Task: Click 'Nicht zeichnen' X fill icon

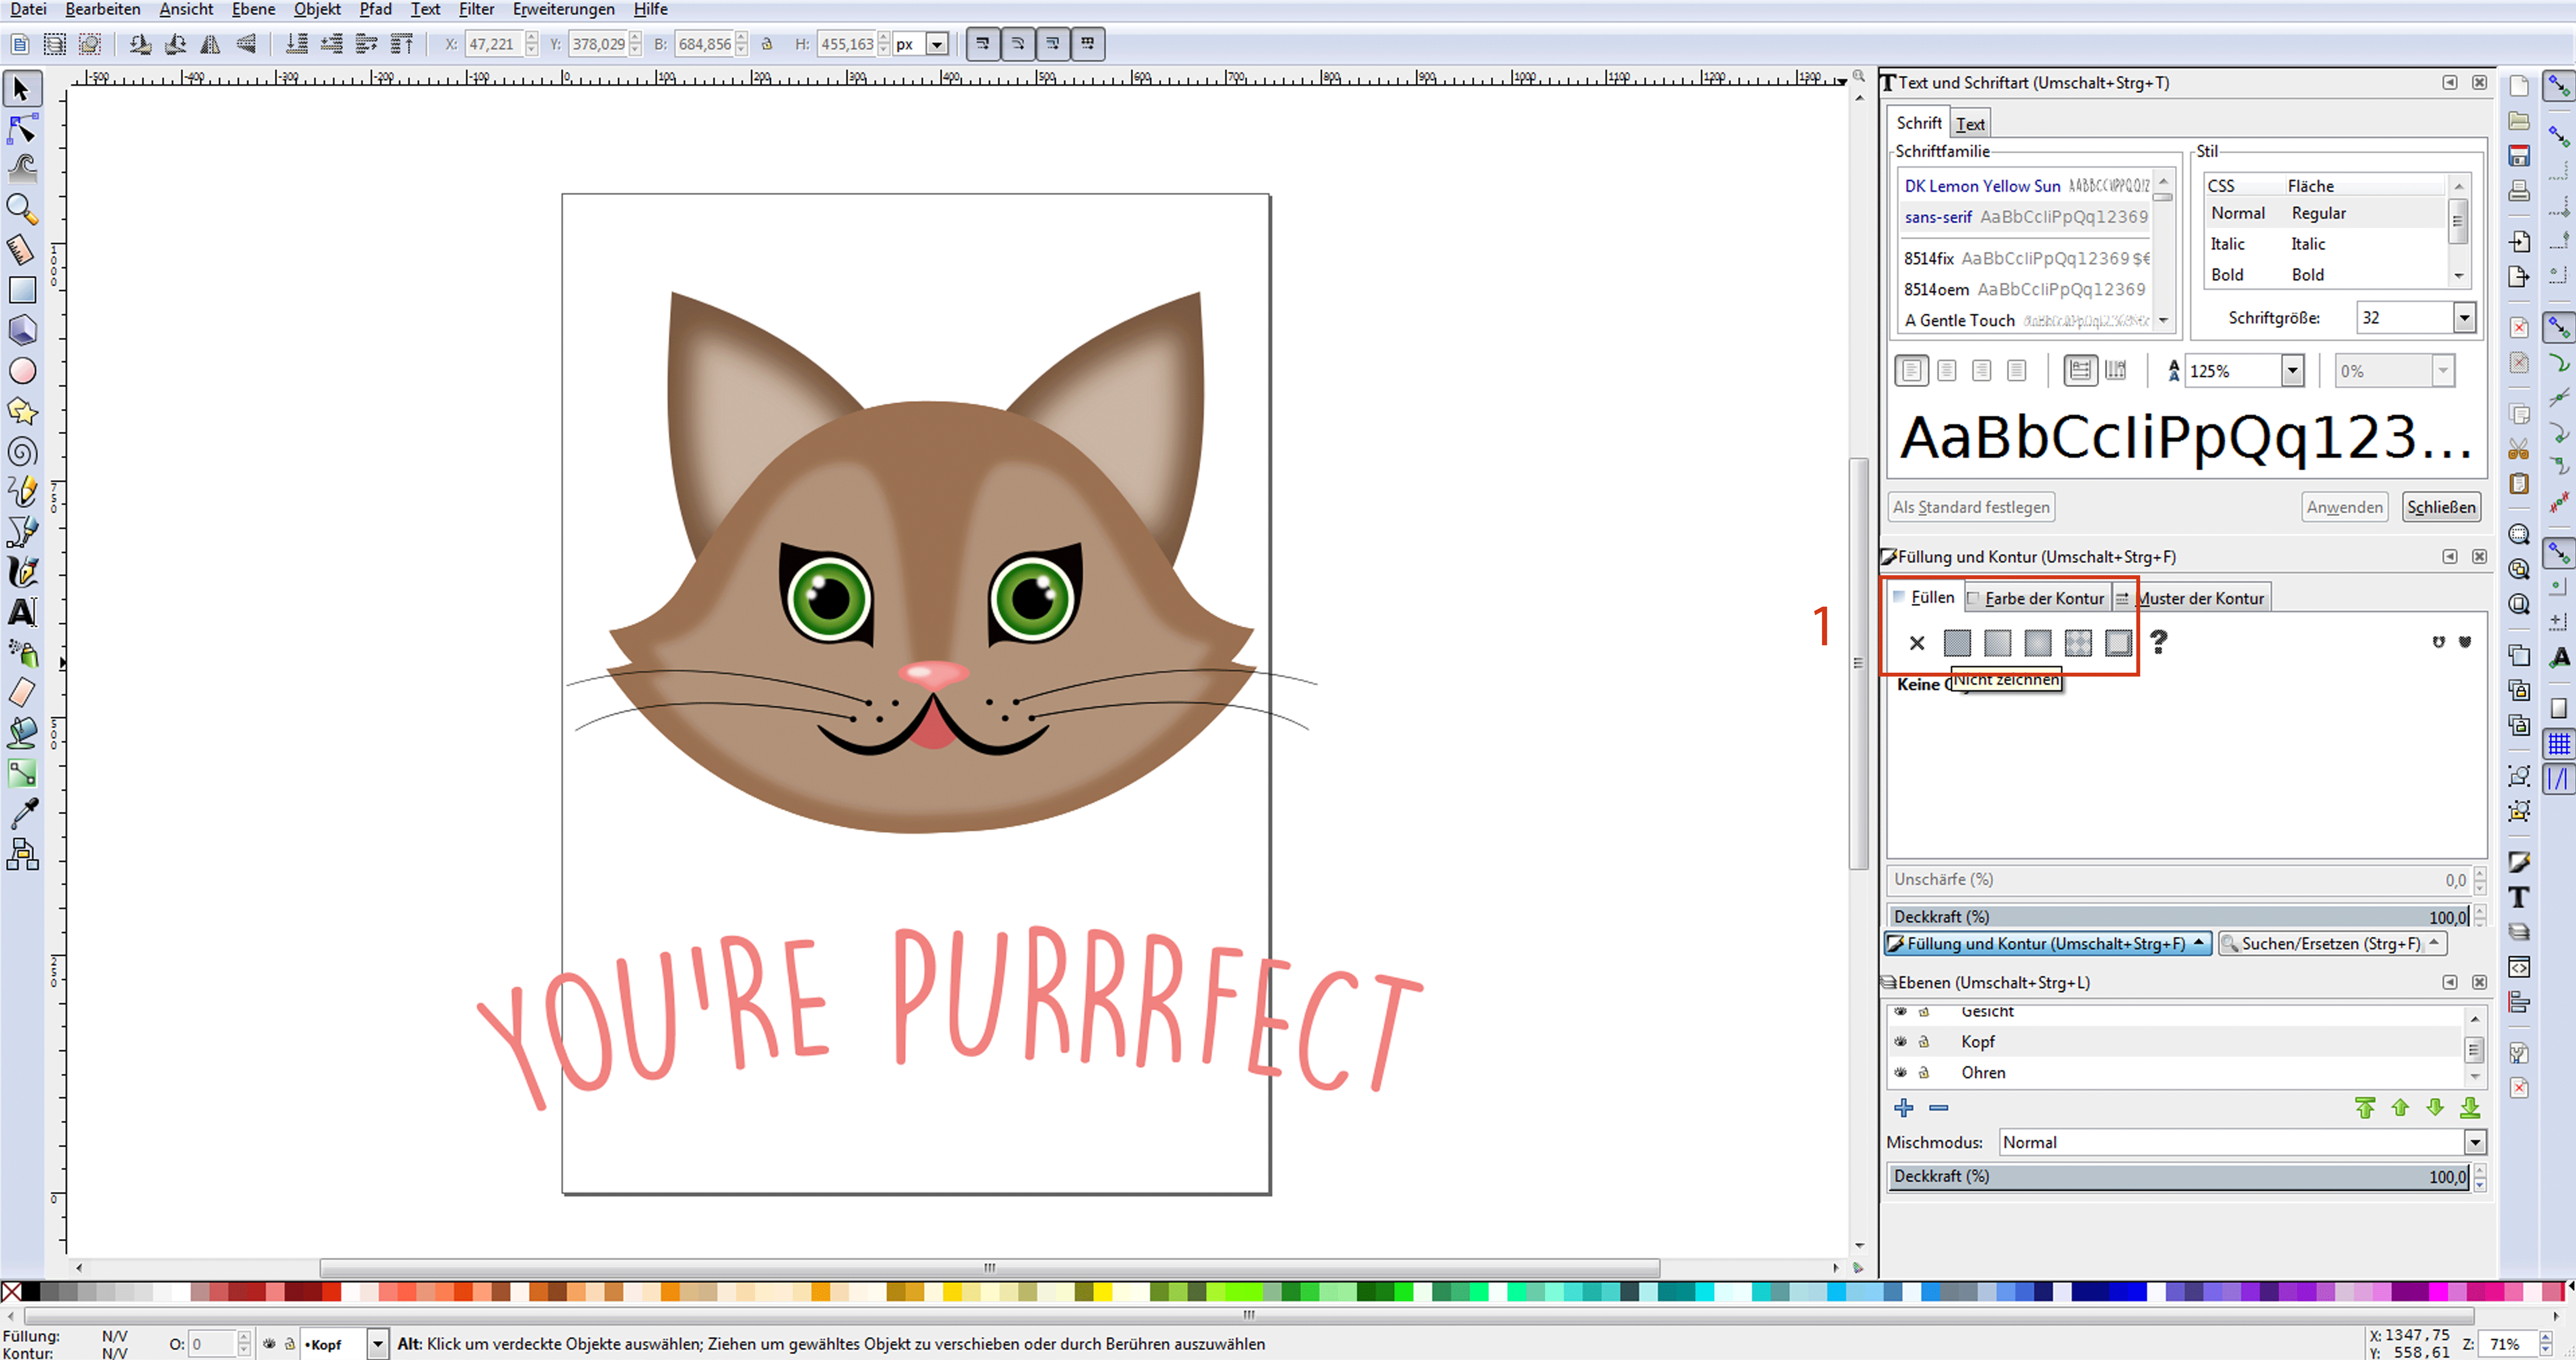Action: [1916, 643]
